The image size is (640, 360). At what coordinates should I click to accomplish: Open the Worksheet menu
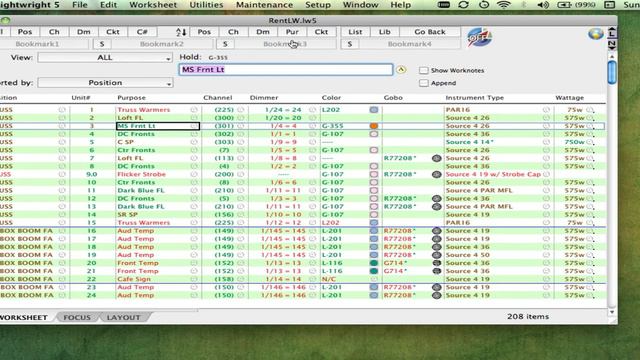click(153, 5)
